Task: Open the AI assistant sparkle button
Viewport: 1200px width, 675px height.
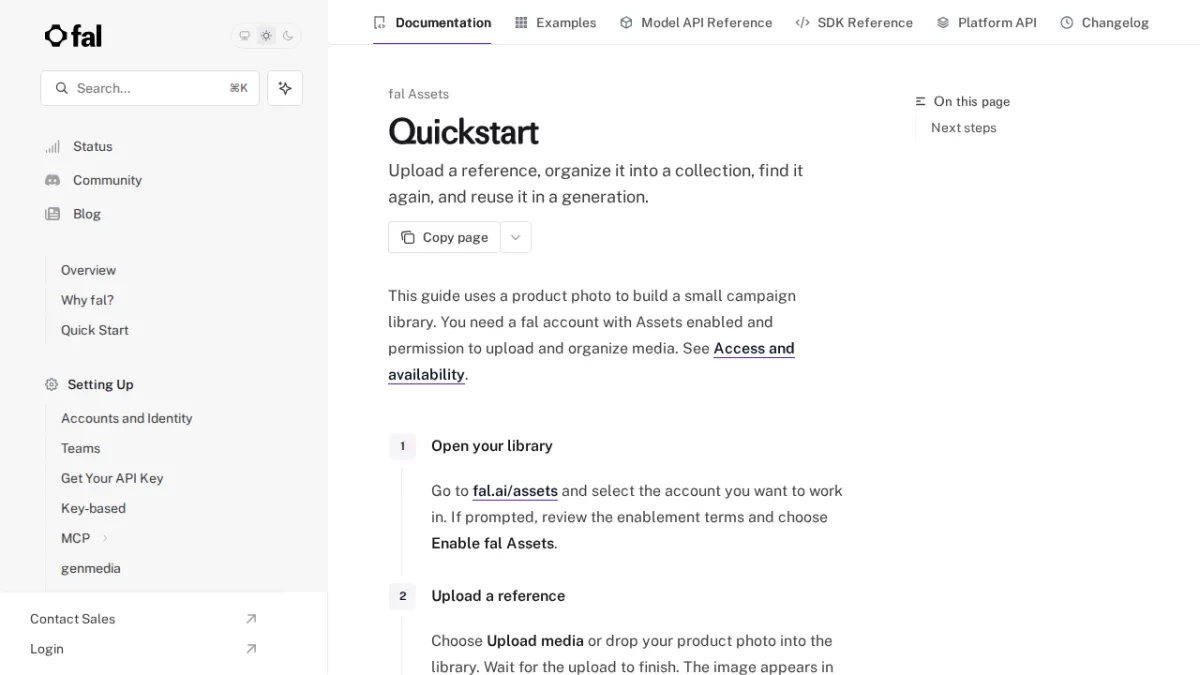Action: 285,88
